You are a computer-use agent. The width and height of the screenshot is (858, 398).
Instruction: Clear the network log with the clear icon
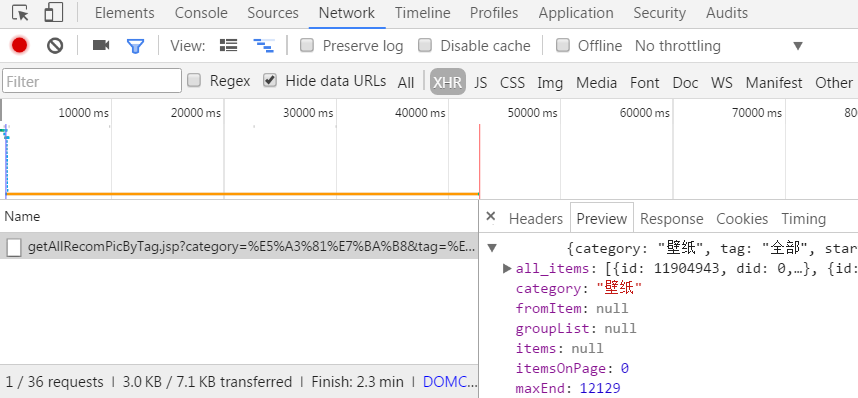(55, 45)
